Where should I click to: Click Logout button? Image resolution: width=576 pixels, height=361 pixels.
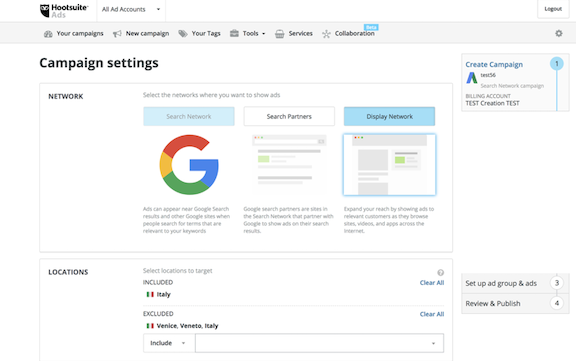tap(553, 9)
